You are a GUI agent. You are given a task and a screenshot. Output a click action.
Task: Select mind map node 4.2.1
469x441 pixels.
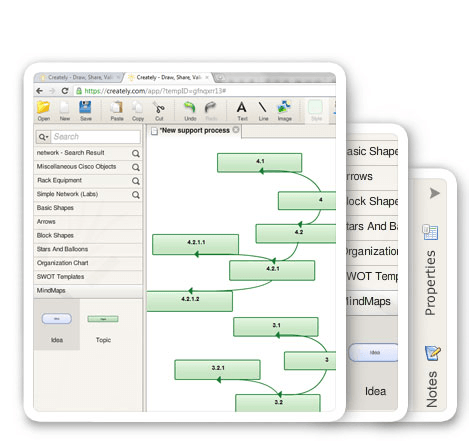[272, 270]
